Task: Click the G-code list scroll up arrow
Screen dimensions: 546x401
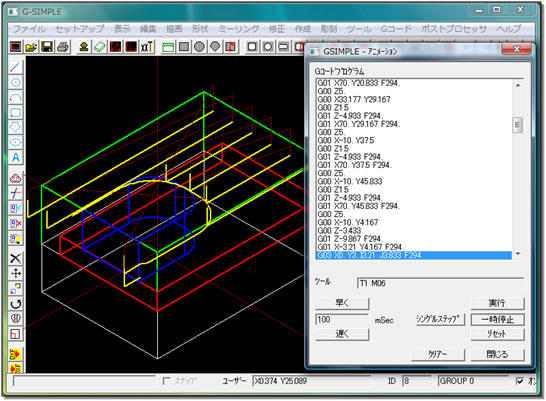Action: pyautogui.click(x=518, y=85)
